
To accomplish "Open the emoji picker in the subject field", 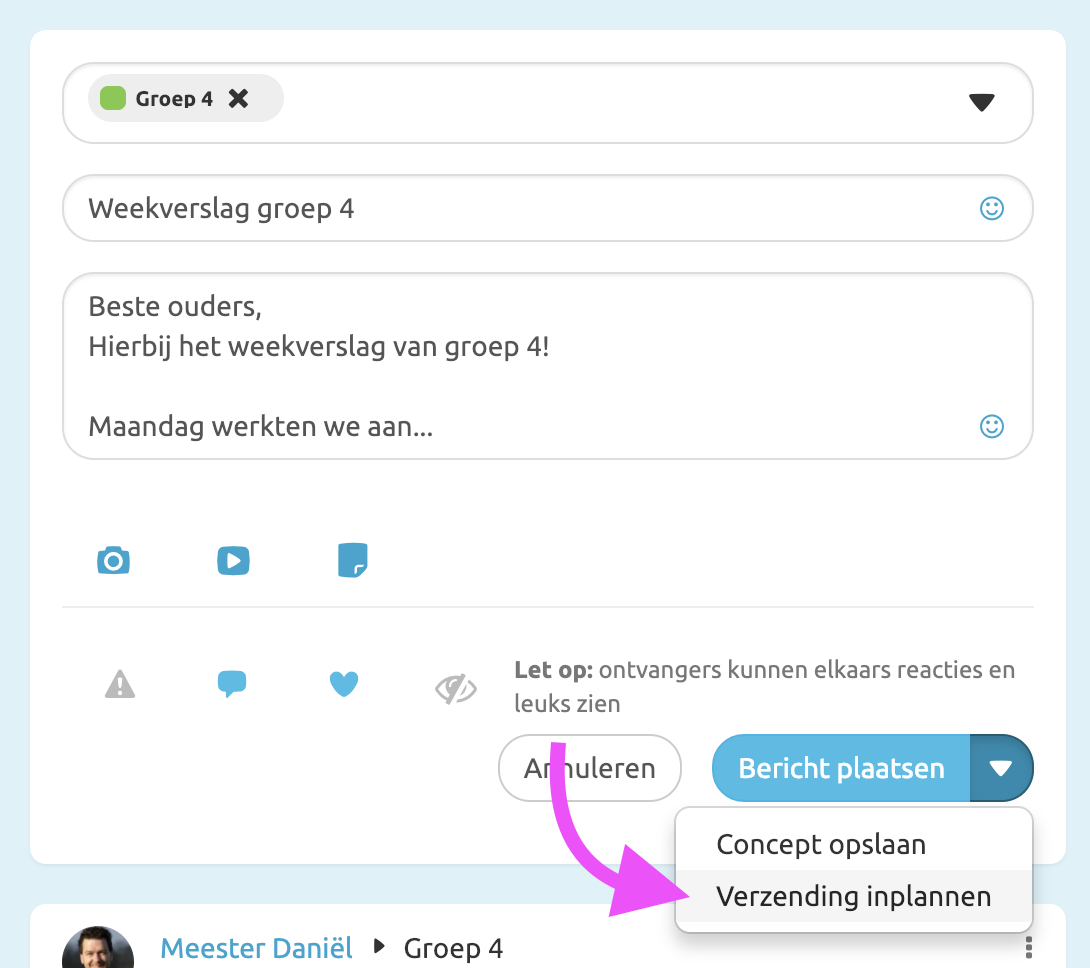I will click(x=991, y=208).
